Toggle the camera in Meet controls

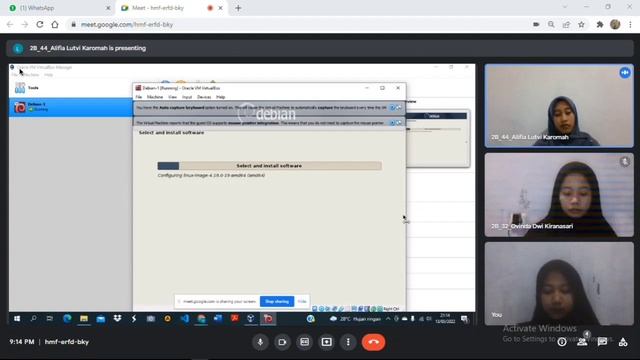(282, 342)
